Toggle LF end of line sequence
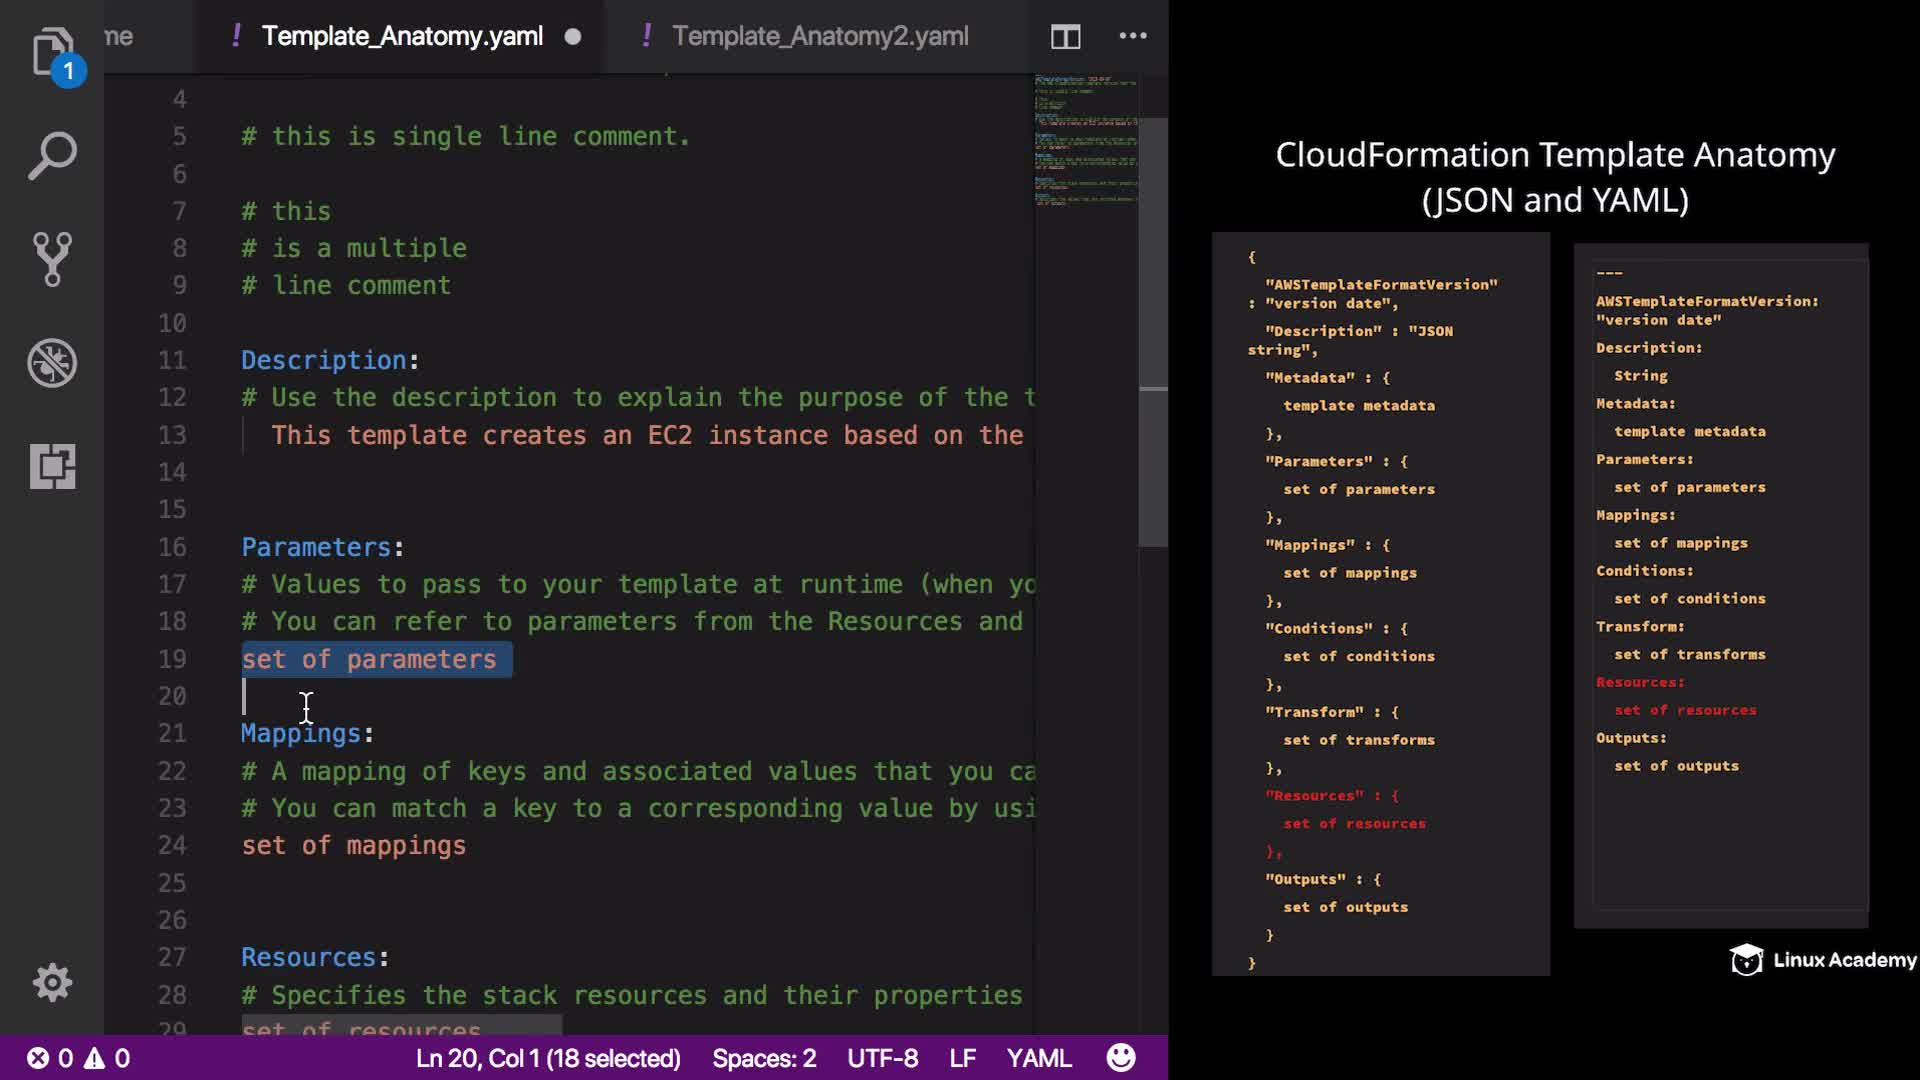 962,1058
